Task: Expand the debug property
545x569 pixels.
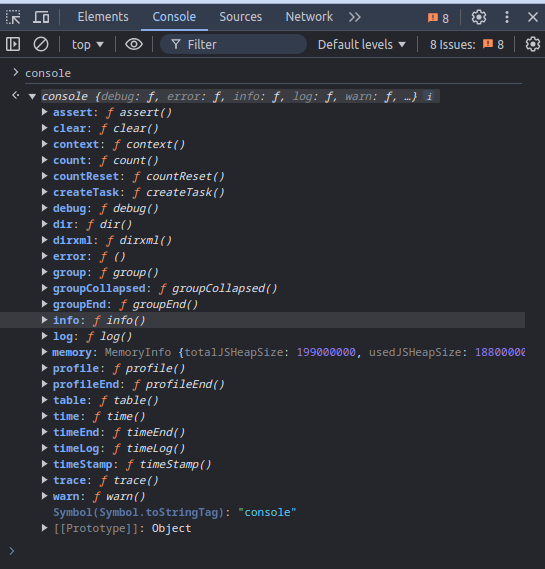Action: (45, 208)
